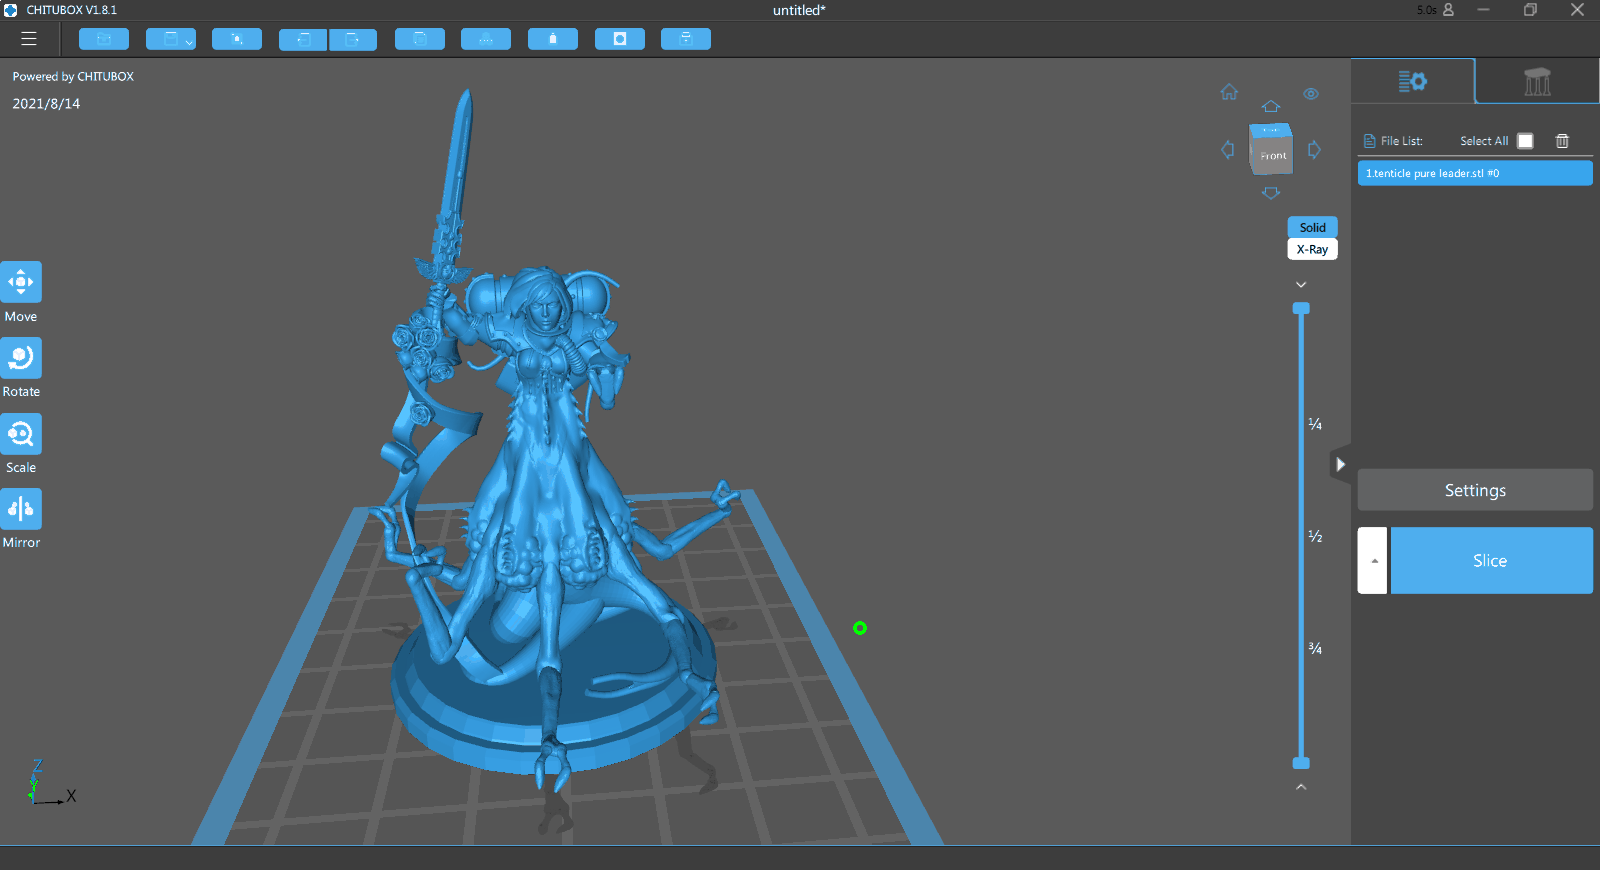Click the Hollow model toolbar button

pyautogui.click(x=553, y=39)
